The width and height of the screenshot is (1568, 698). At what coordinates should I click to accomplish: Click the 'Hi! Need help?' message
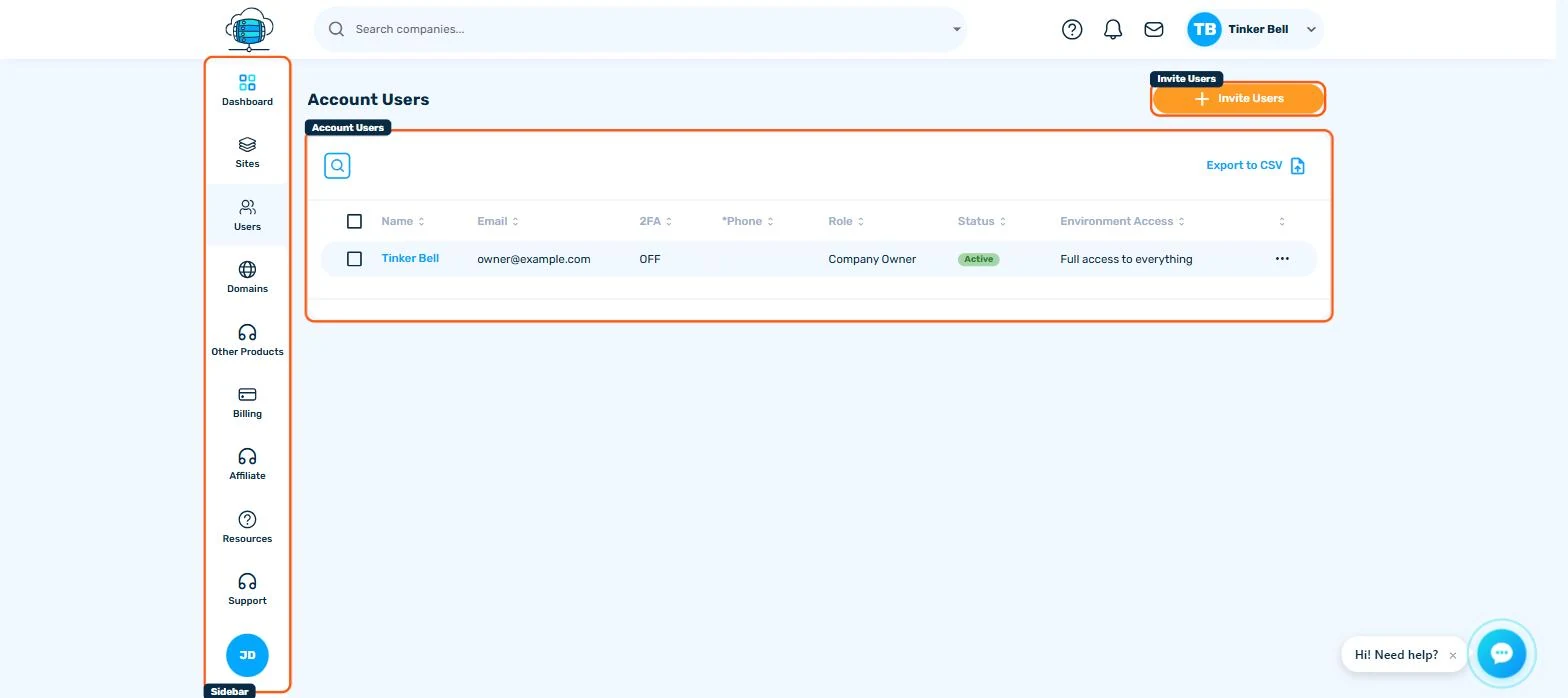coord(1396,655)
